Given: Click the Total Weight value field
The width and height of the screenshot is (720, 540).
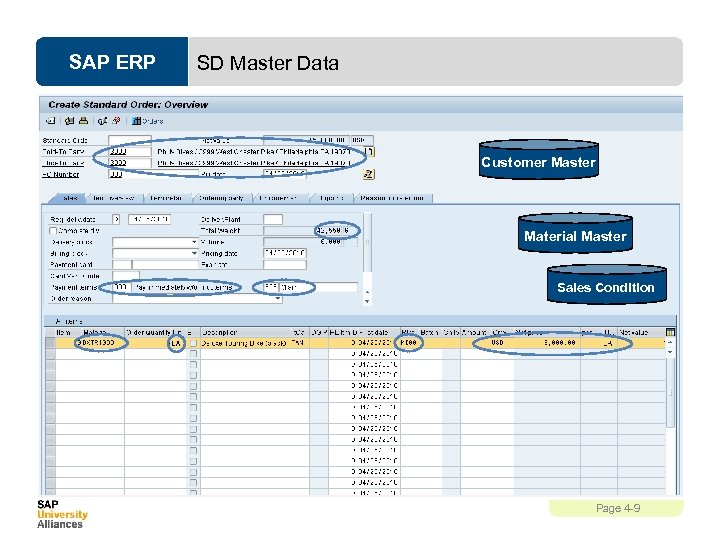Looking at the screenshot, I should (303, 231).
